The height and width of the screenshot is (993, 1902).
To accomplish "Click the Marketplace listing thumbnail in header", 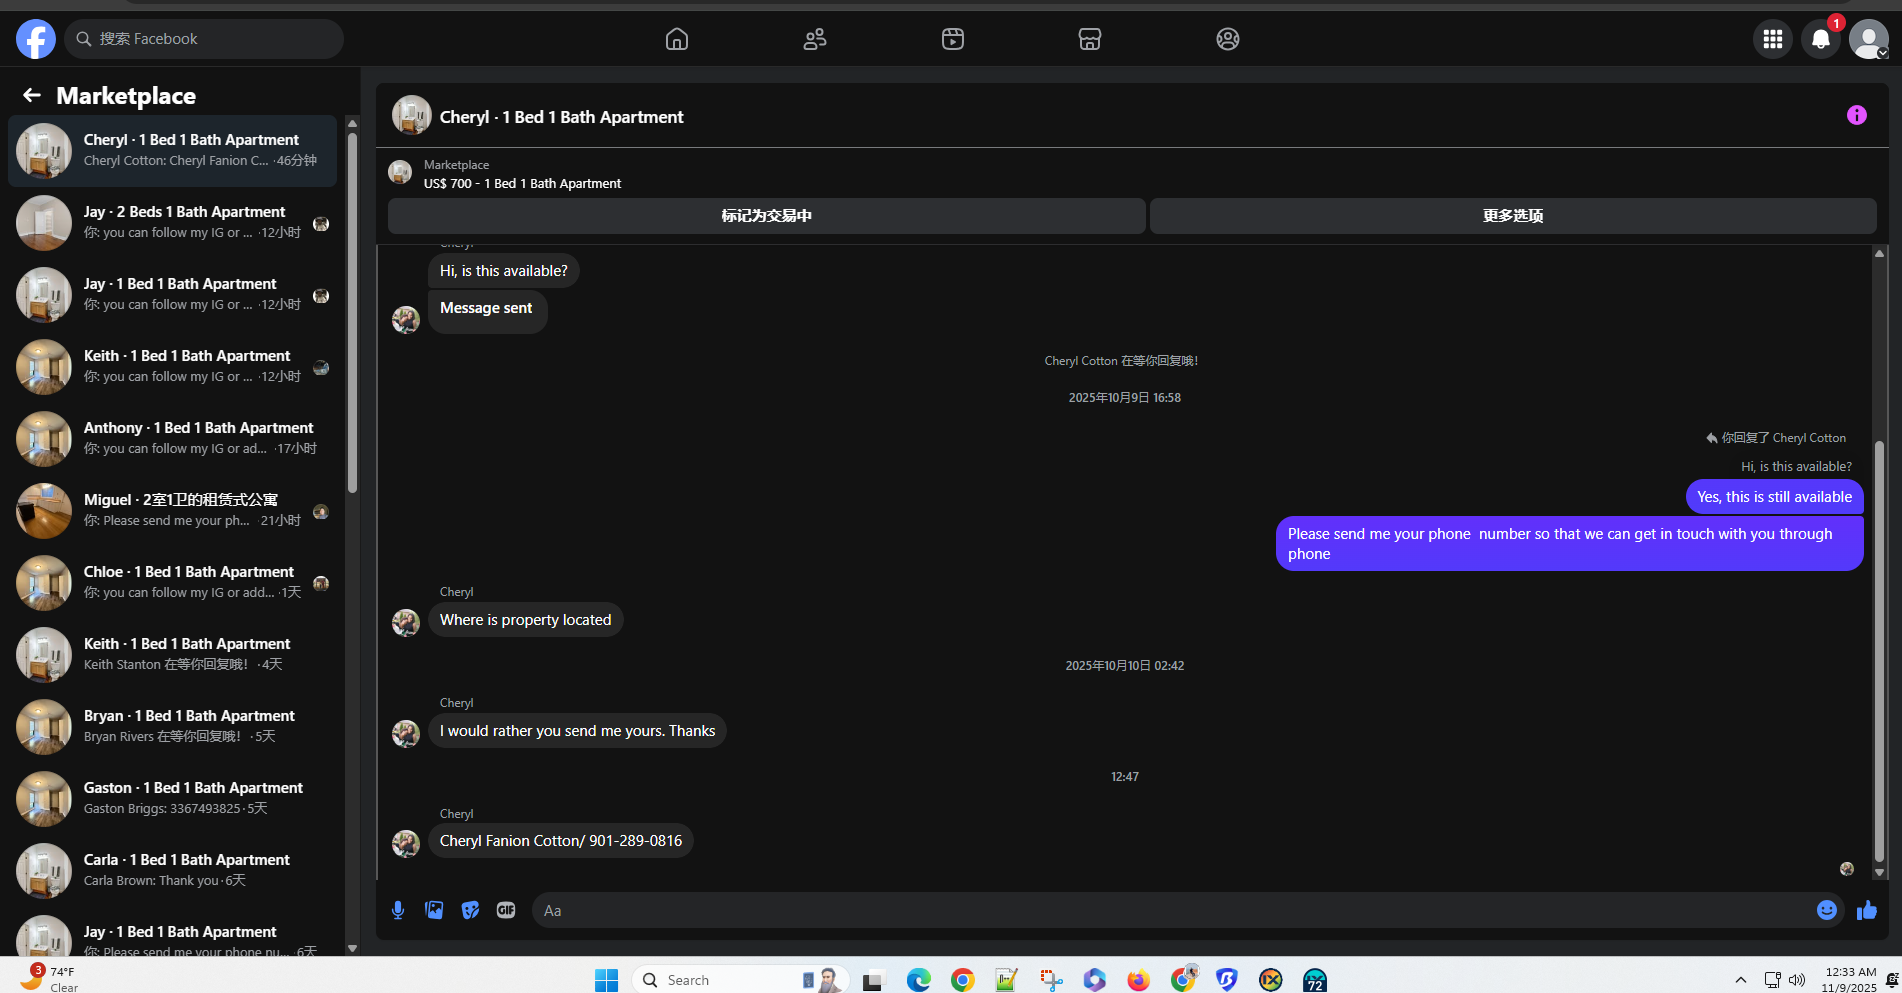I will 400,173.
